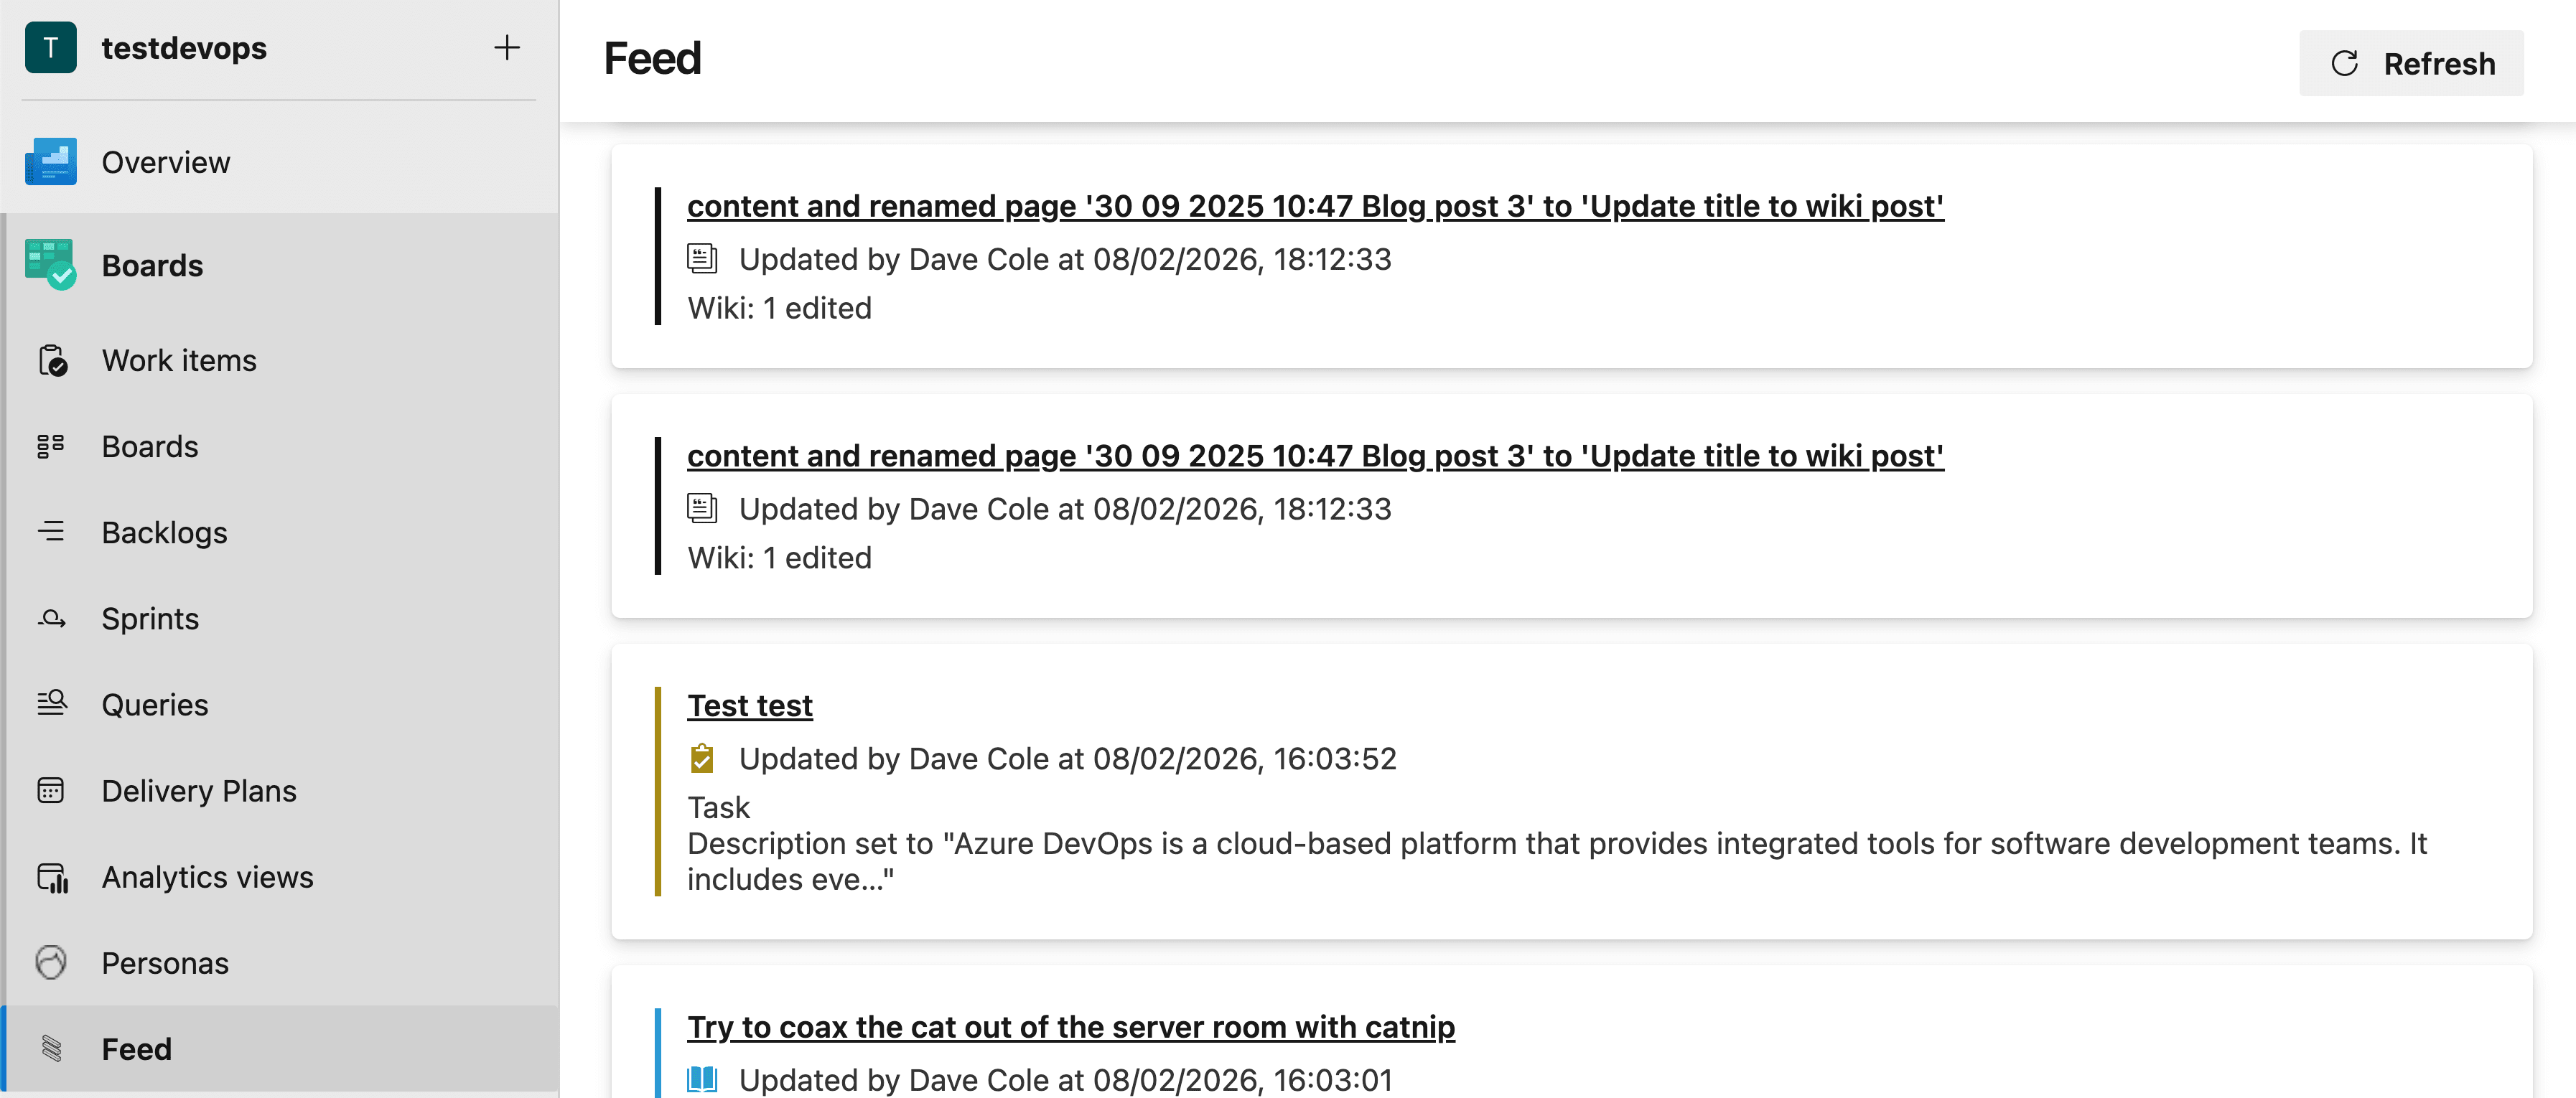Screen dimensions: 2576x1098
Task: Open the 'Test test' work item link
Action: (749, 705)
